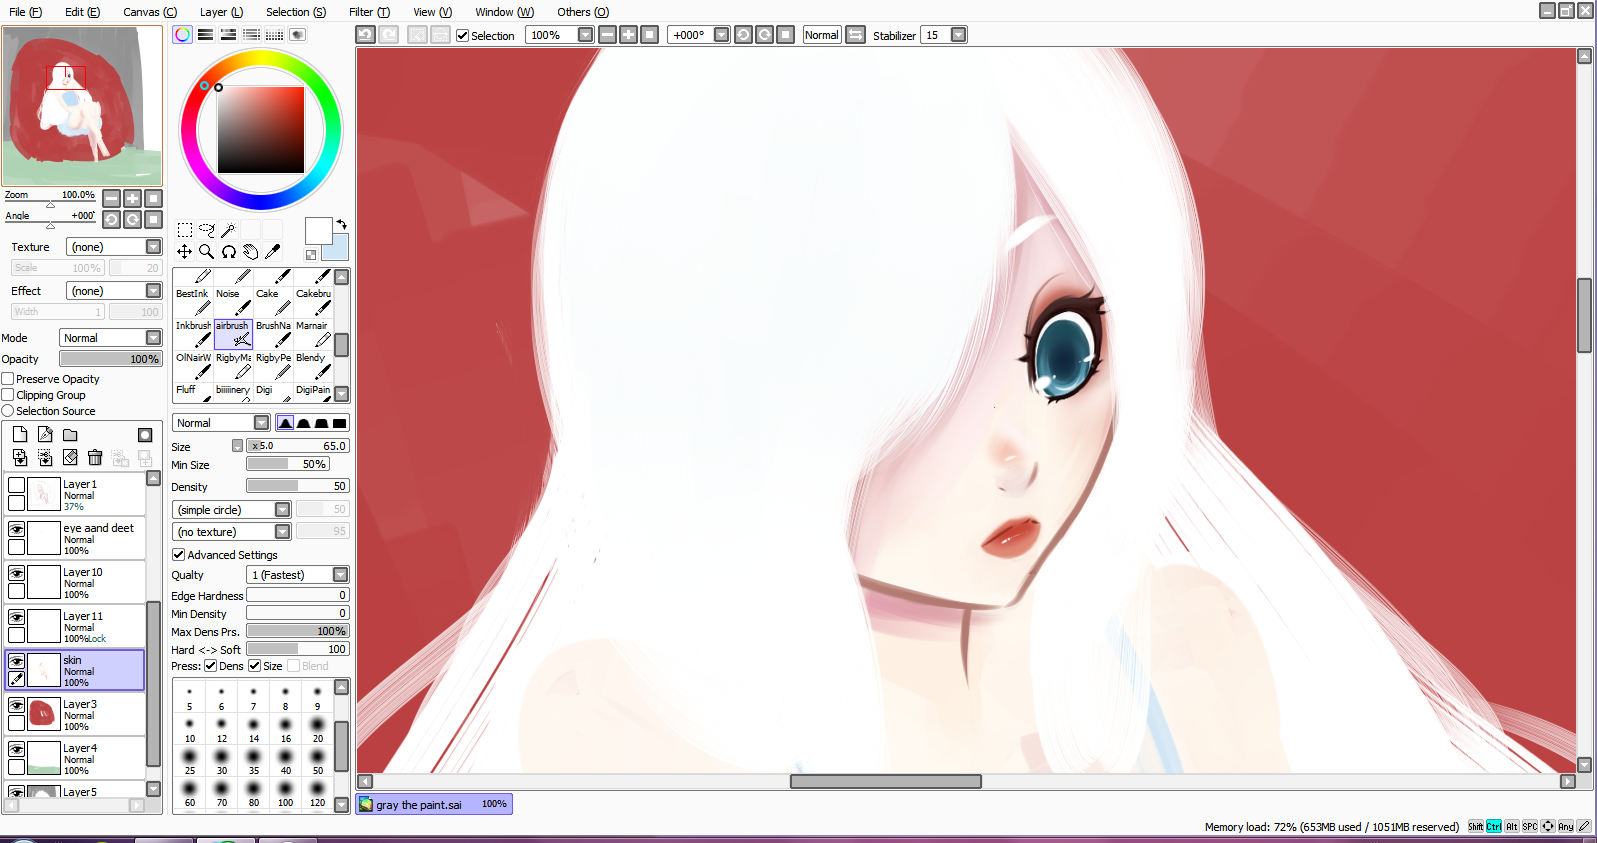
Task: Select the Magic Wand tool
Action: pyautogui.click(x=229, y=230)
